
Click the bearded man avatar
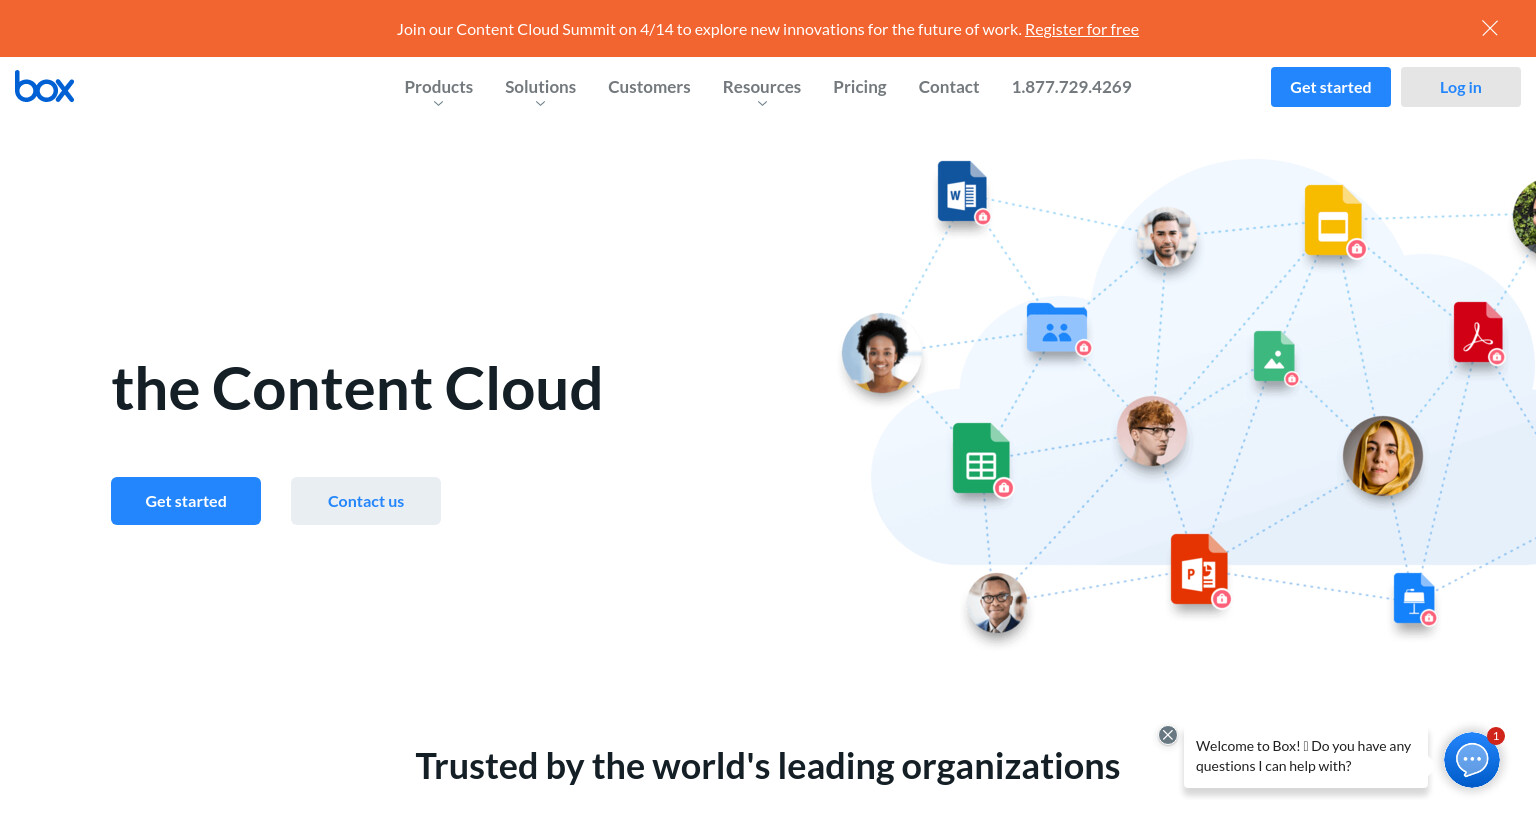pyautogui.click(x=1167, y=238)
